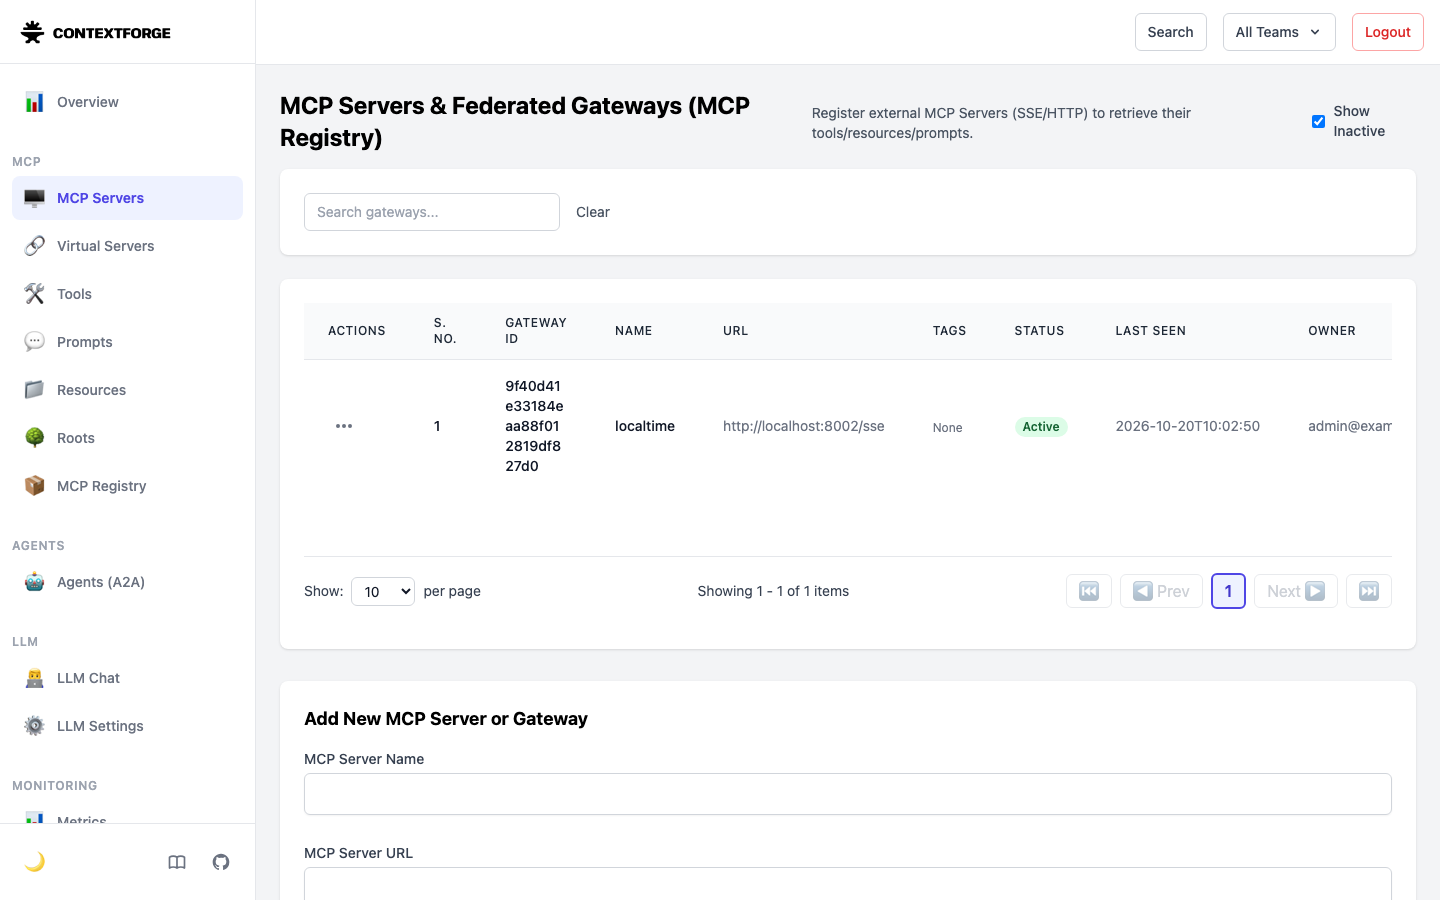The height and width of the screenshot is (900, 1440).
Task: Open the documentation book icon
Action: [x=177, y=862]
